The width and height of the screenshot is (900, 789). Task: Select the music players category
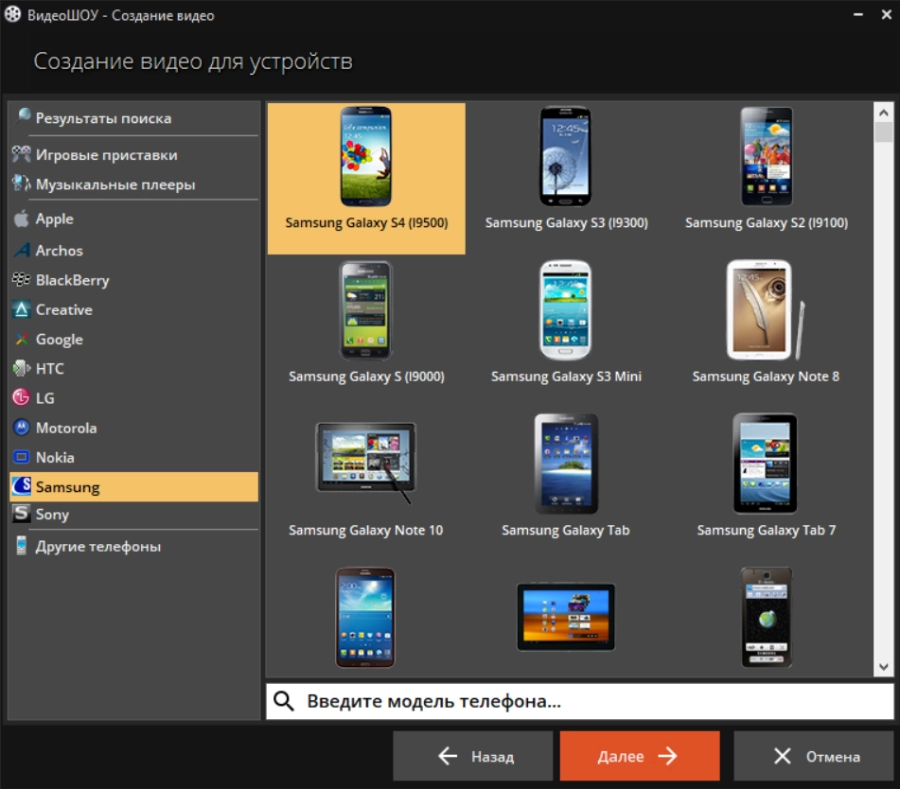[x=134, y=184]
